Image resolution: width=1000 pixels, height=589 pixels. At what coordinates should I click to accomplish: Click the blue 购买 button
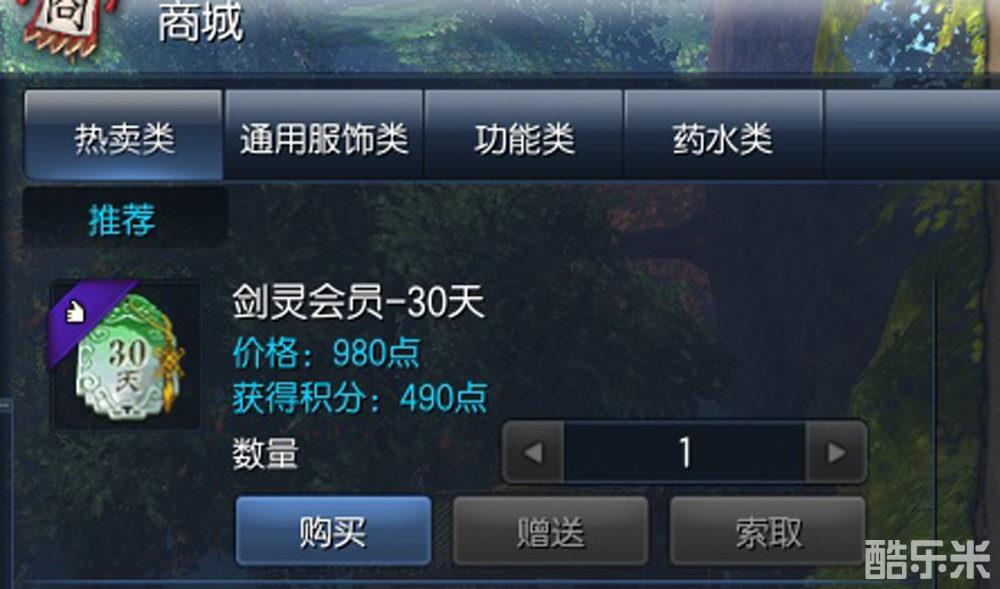coord(334,531)
